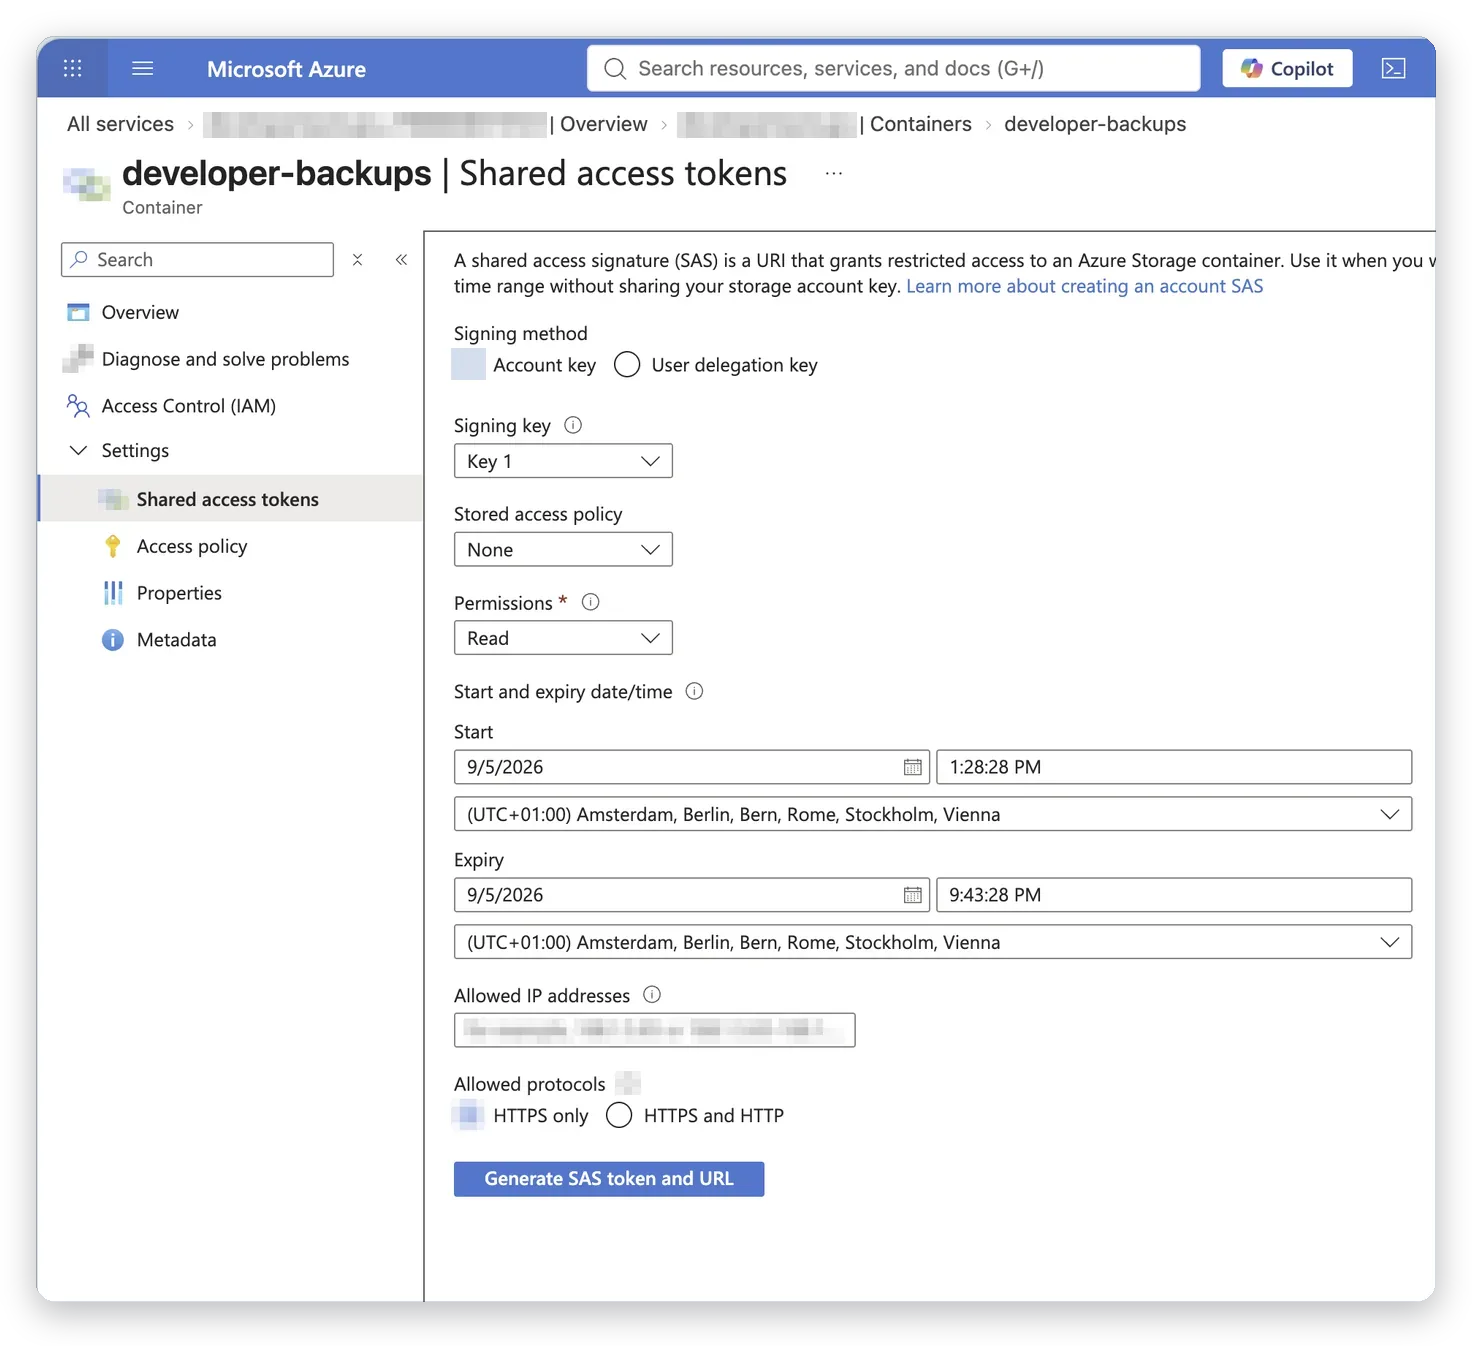This screenshot has width=1472, height=1346.
Task: Select HTTPS only protocol option
Action: coord(468,1115)
